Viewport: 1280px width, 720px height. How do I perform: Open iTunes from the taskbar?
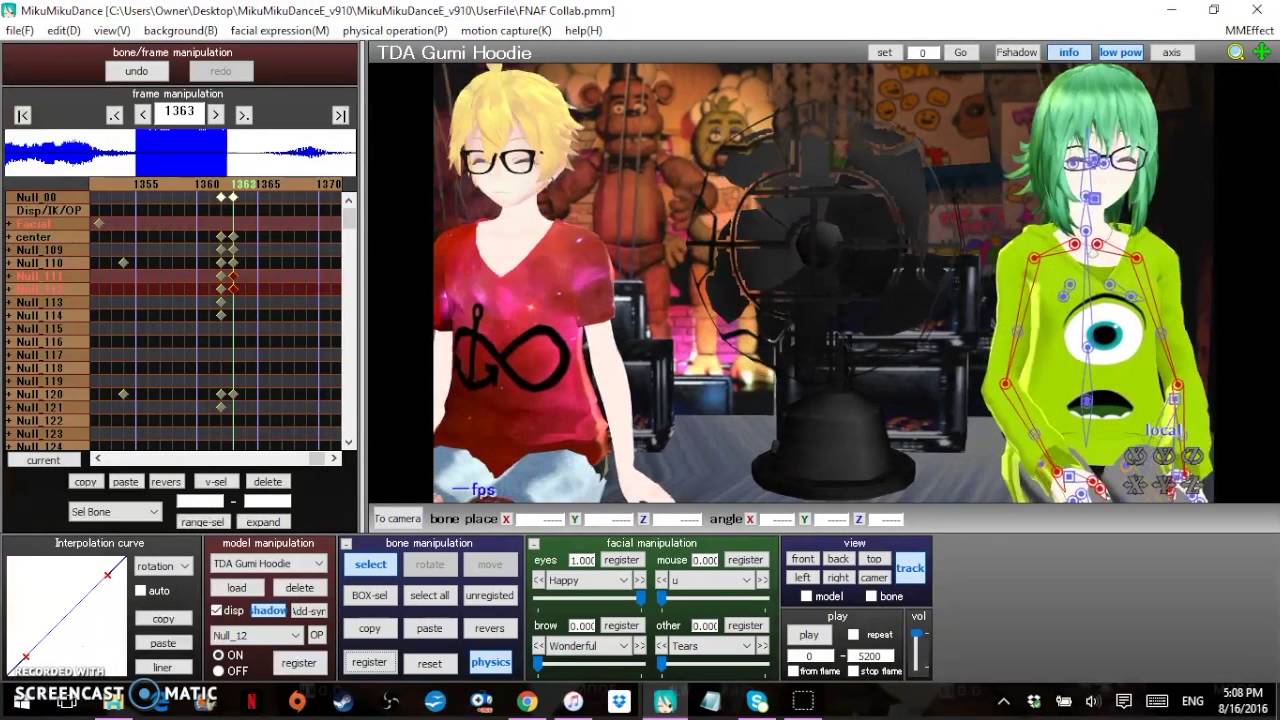click(x=573, y=701)
